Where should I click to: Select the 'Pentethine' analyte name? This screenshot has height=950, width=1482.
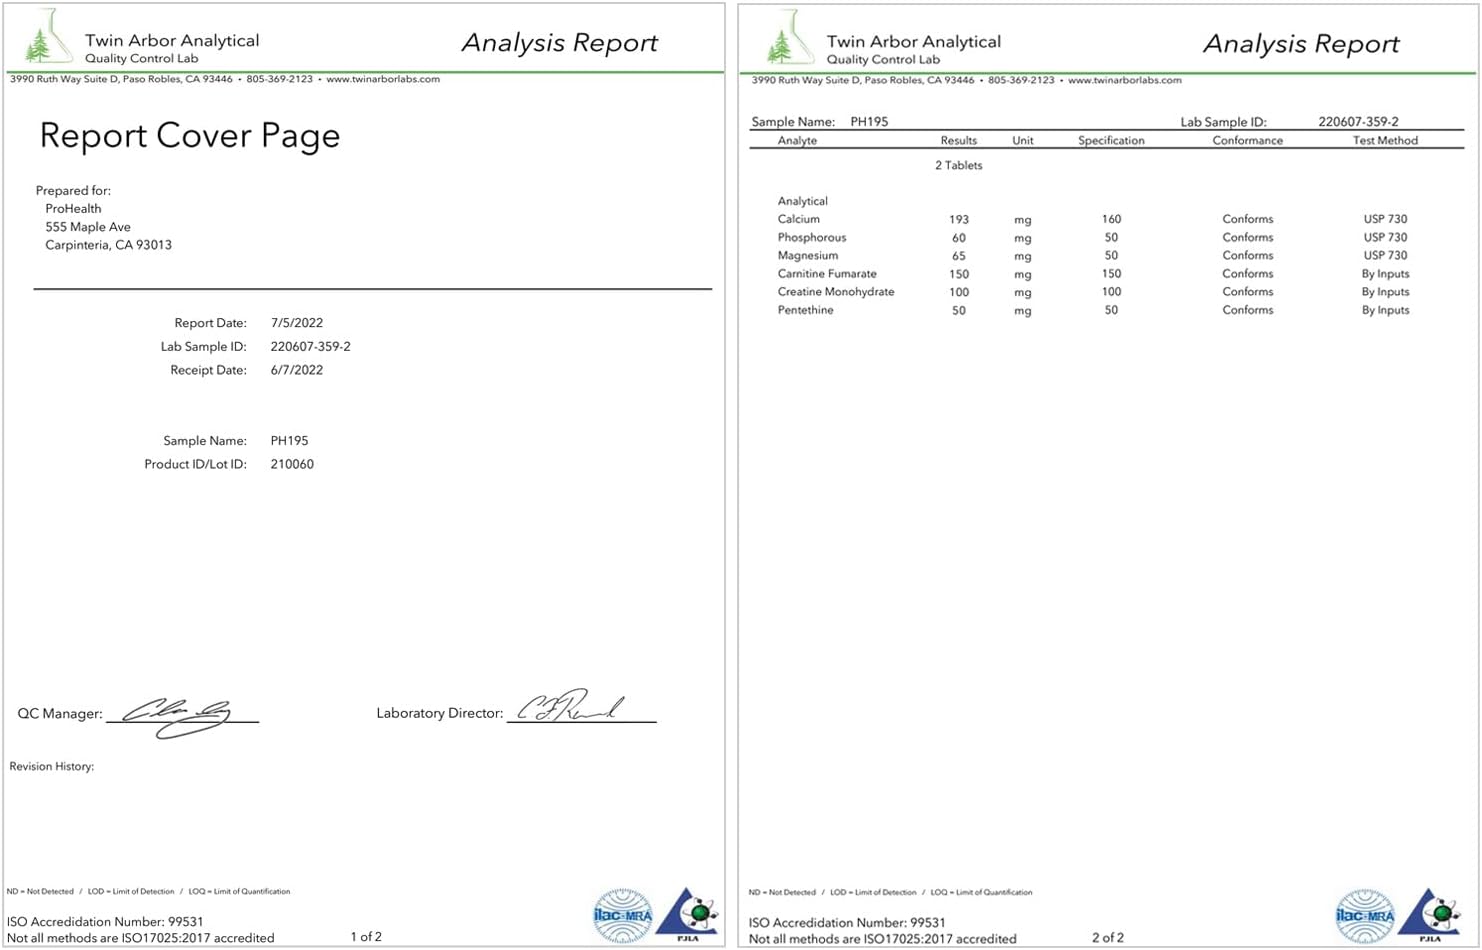[805, 310]
